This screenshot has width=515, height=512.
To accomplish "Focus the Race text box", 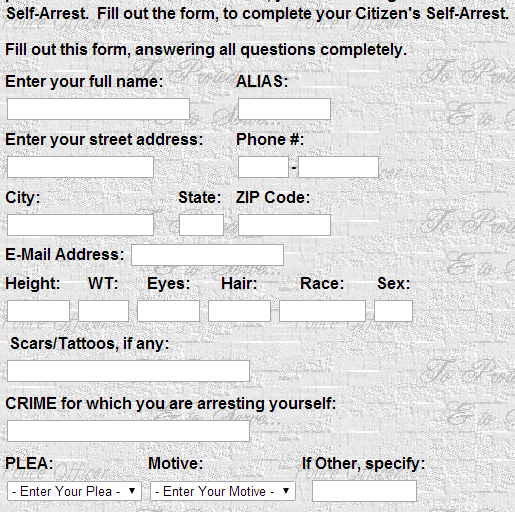I will click(322, 311).
